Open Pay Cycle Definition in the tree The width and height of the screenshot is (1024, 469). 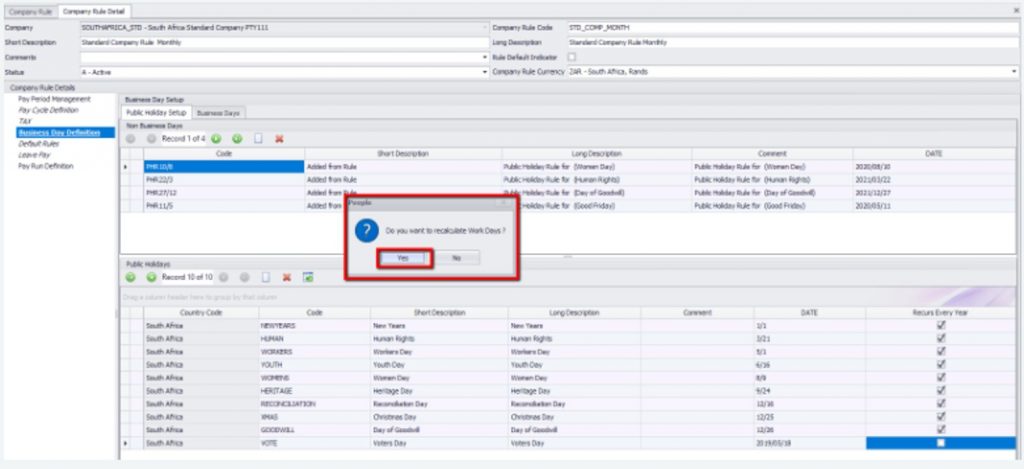click(x=48, y=110)
